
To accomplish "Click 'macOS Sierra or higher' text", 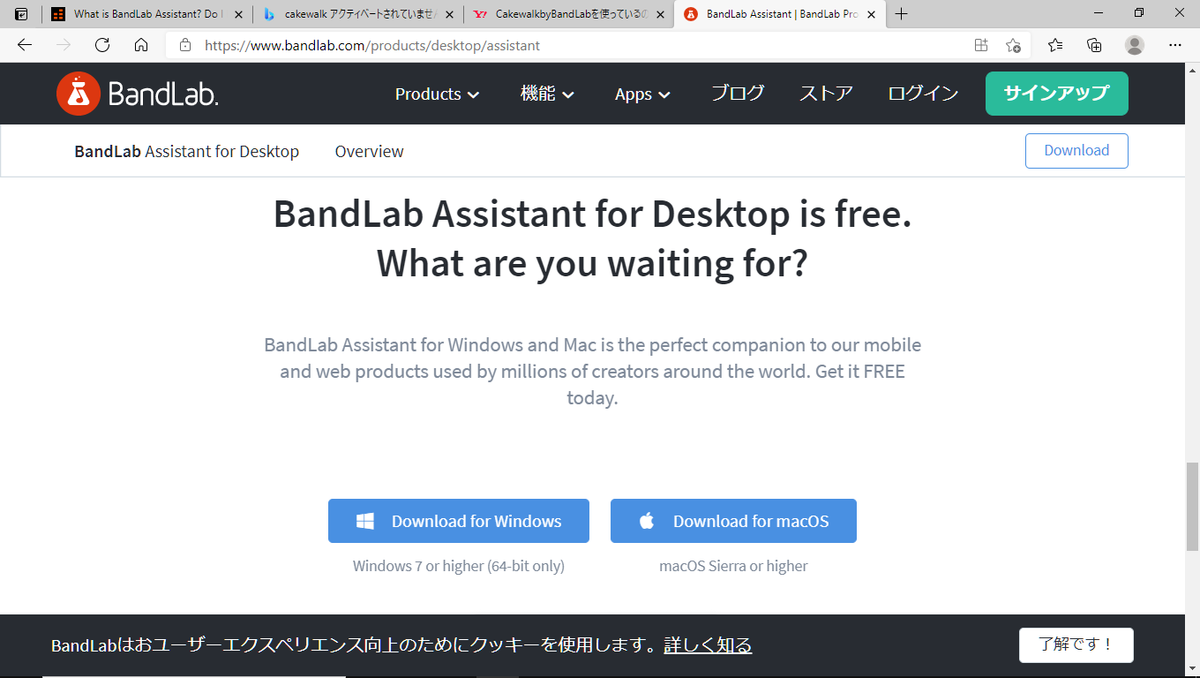I will point(734,566).
